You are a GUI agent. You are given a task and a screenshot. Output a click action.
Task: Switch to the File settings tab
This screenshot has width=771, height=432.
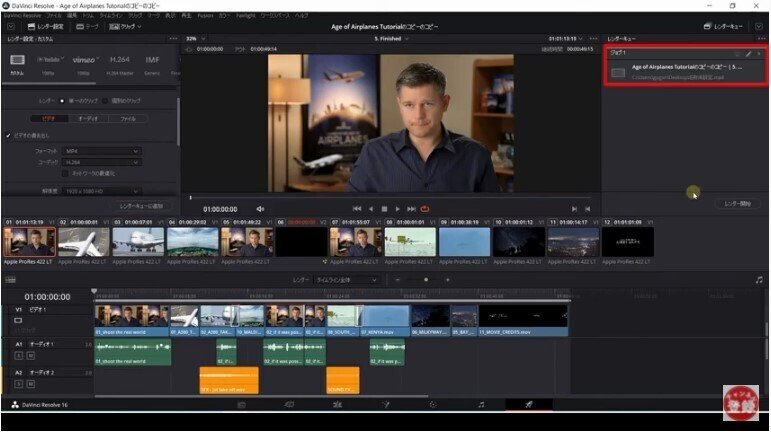(x=127, y=118)
